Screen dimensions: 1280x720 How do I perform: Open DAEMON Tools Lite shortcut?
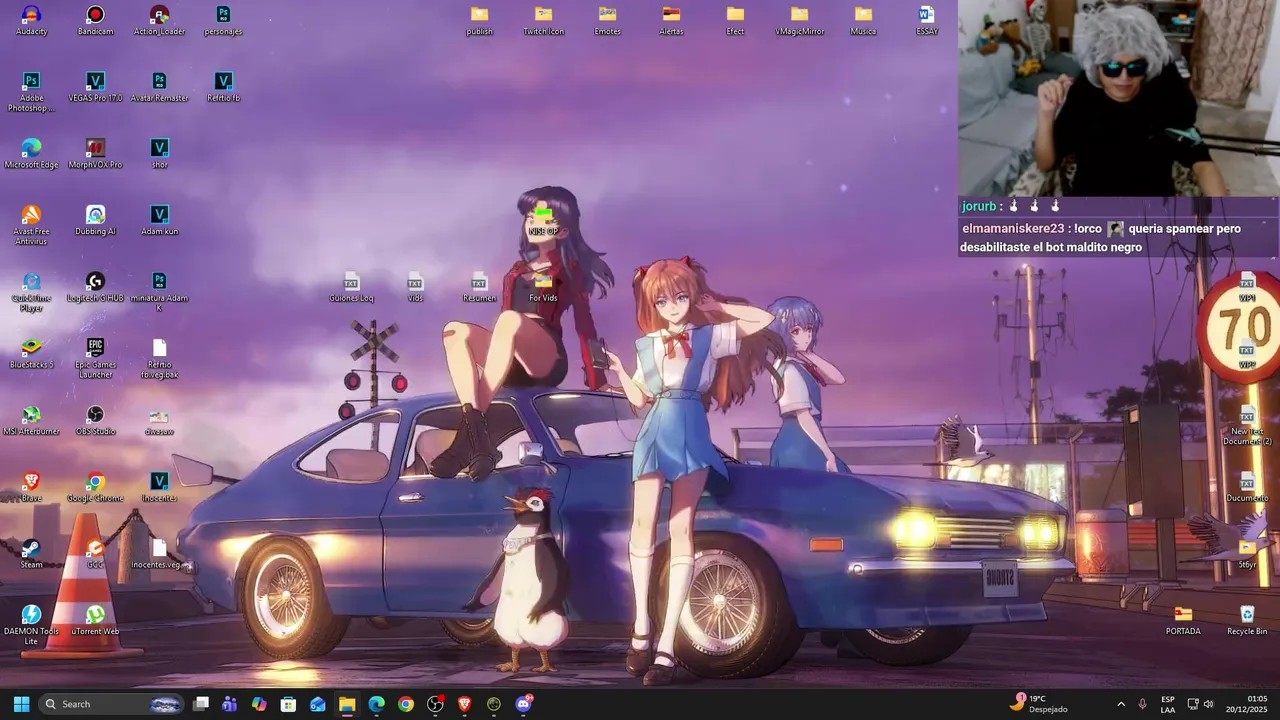pos(31,625)
